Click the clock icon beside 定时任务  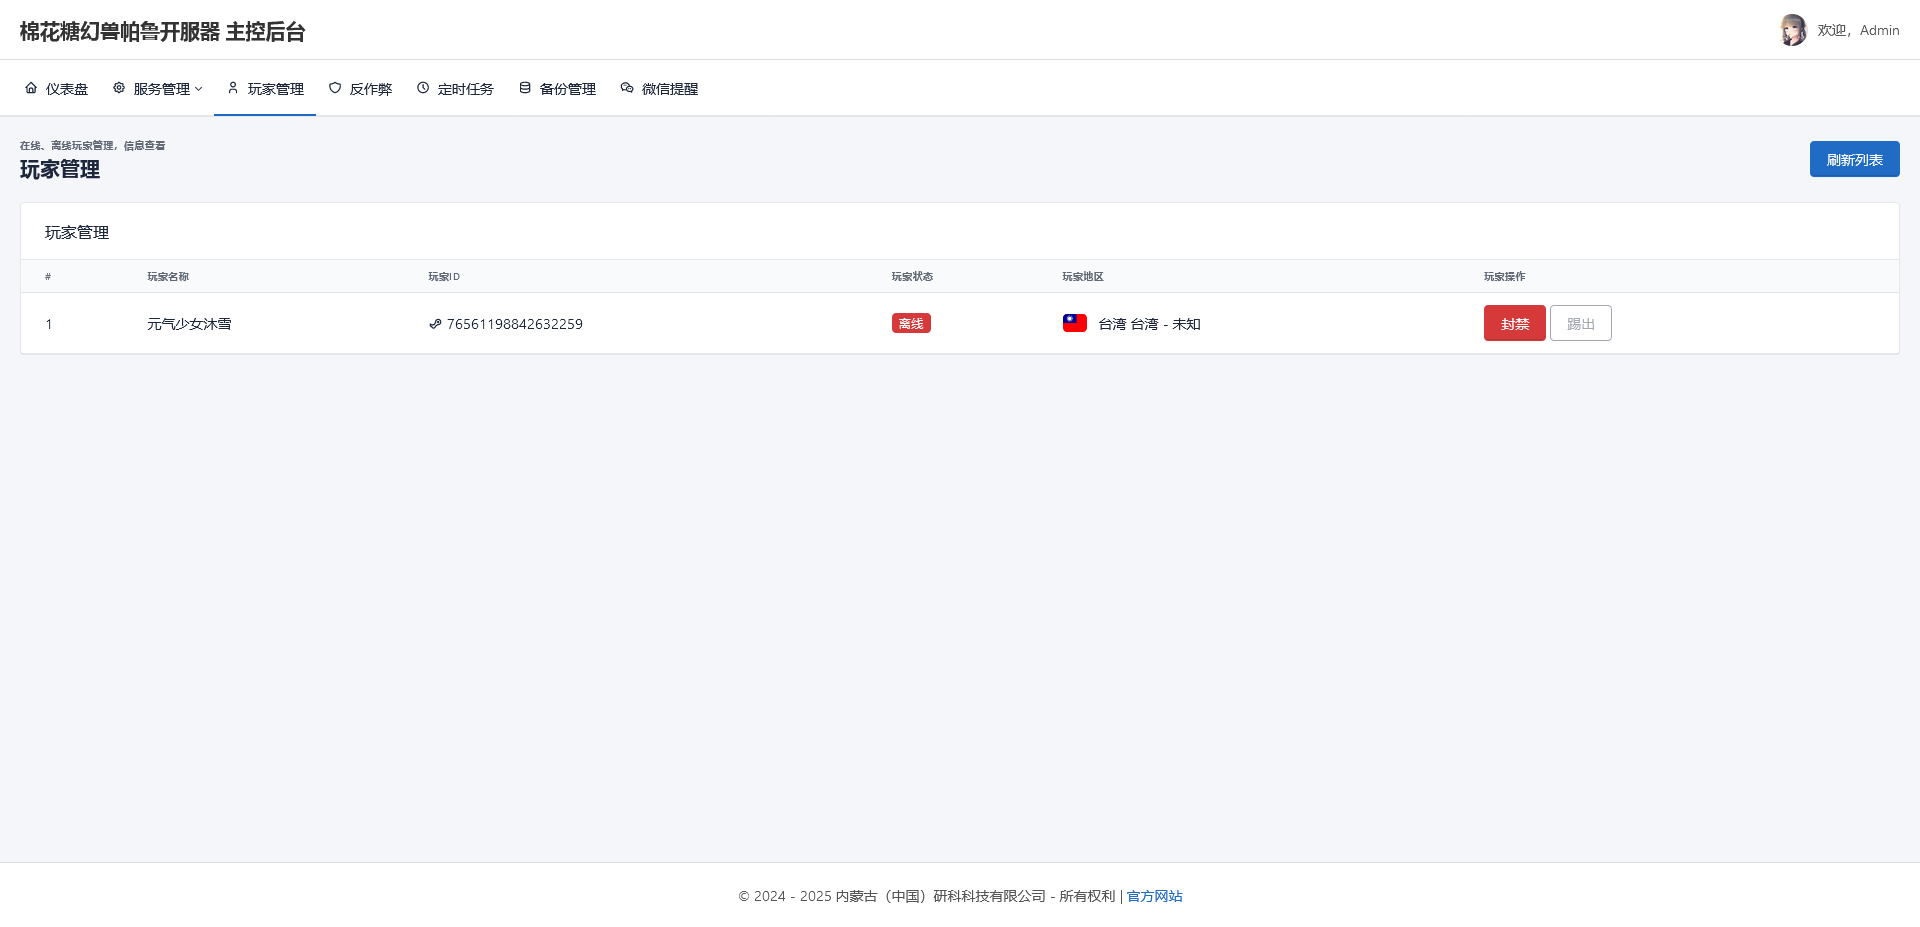coord(422,88)
